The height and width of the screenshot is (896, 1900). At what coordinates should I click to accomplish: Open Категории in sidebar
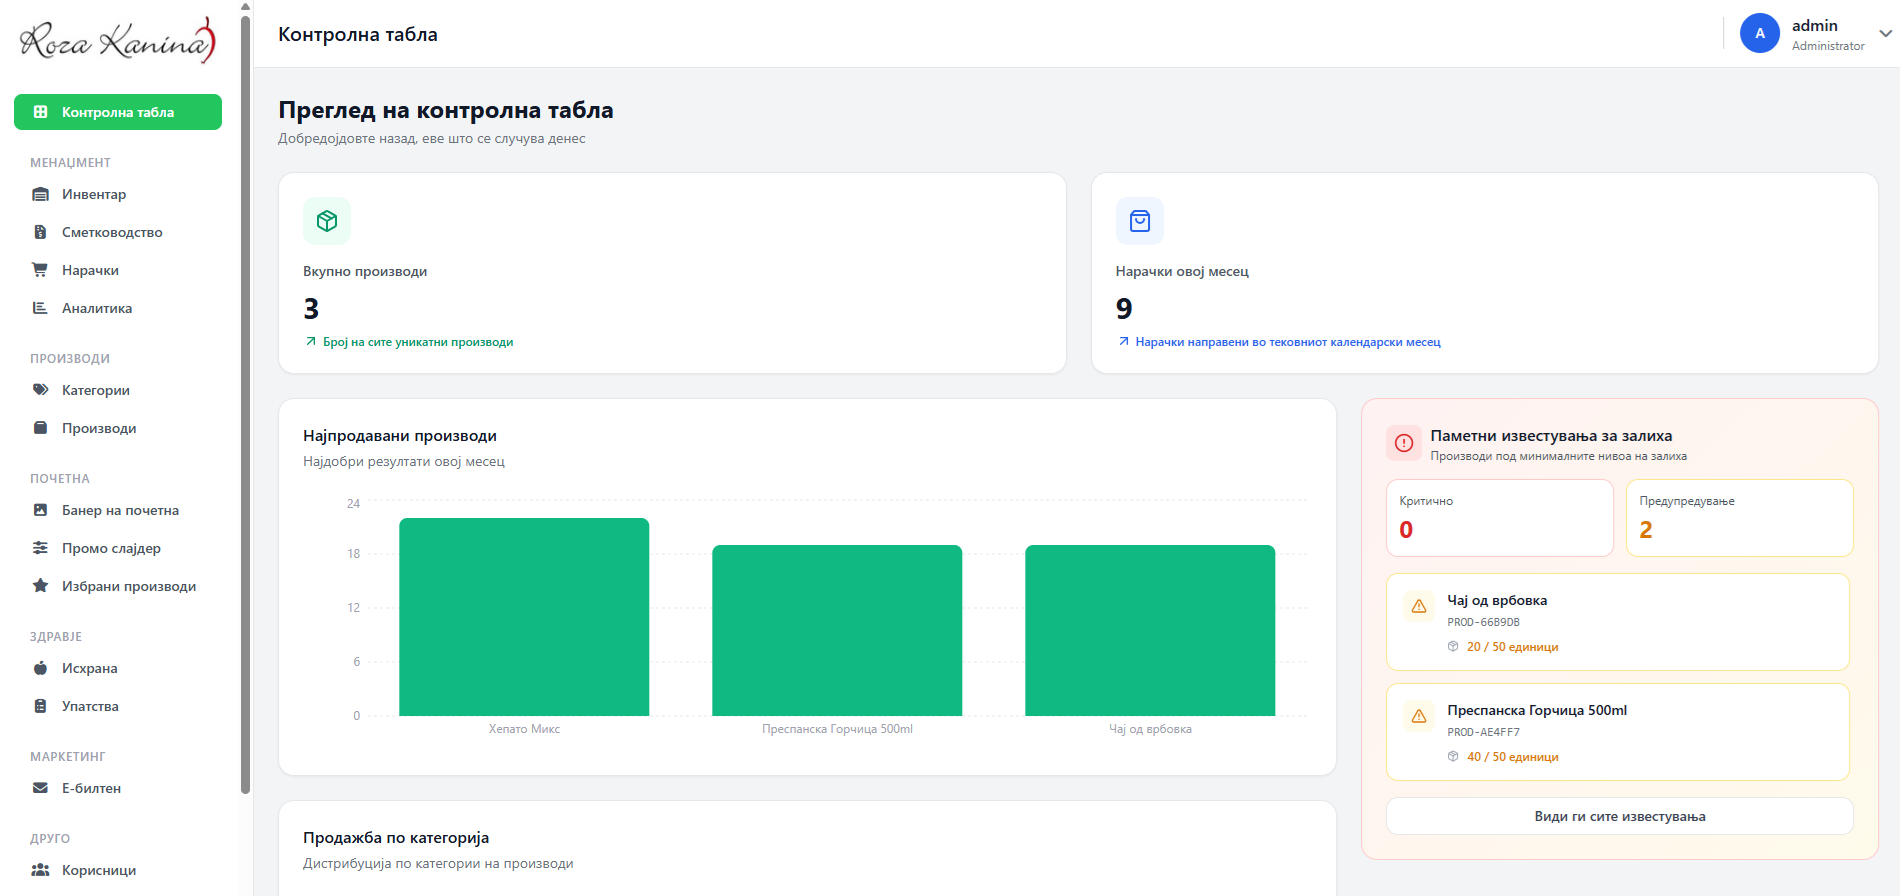point(118,390)
